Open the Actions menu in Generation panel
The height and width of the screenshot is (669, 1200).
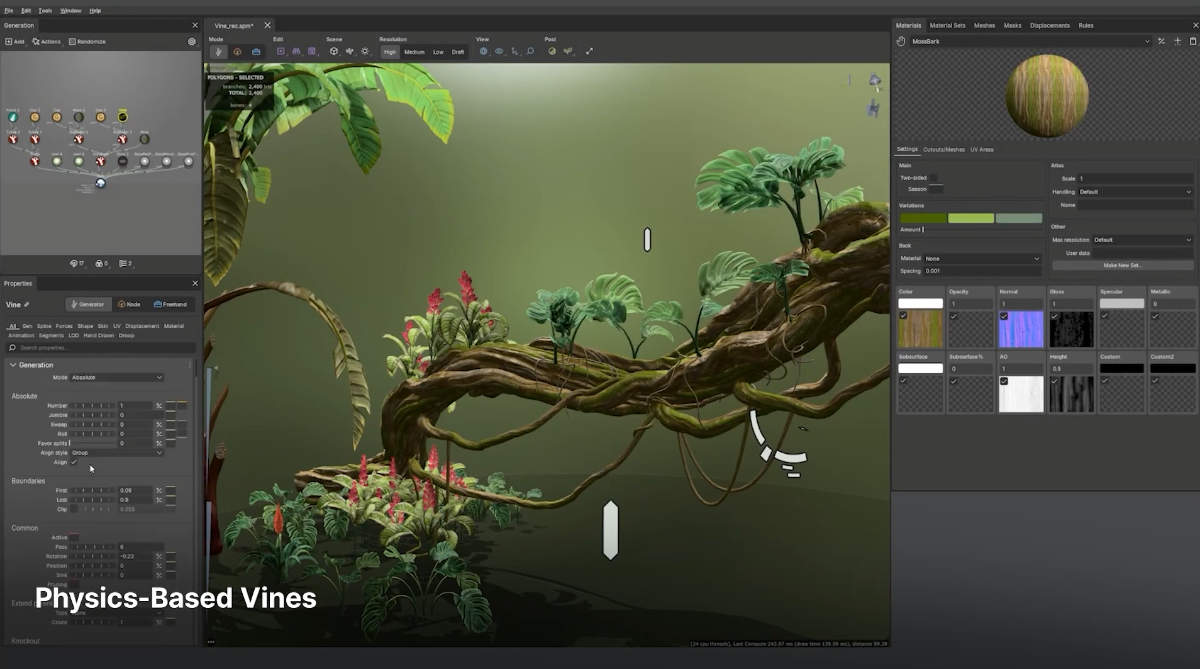coord(47,42)
